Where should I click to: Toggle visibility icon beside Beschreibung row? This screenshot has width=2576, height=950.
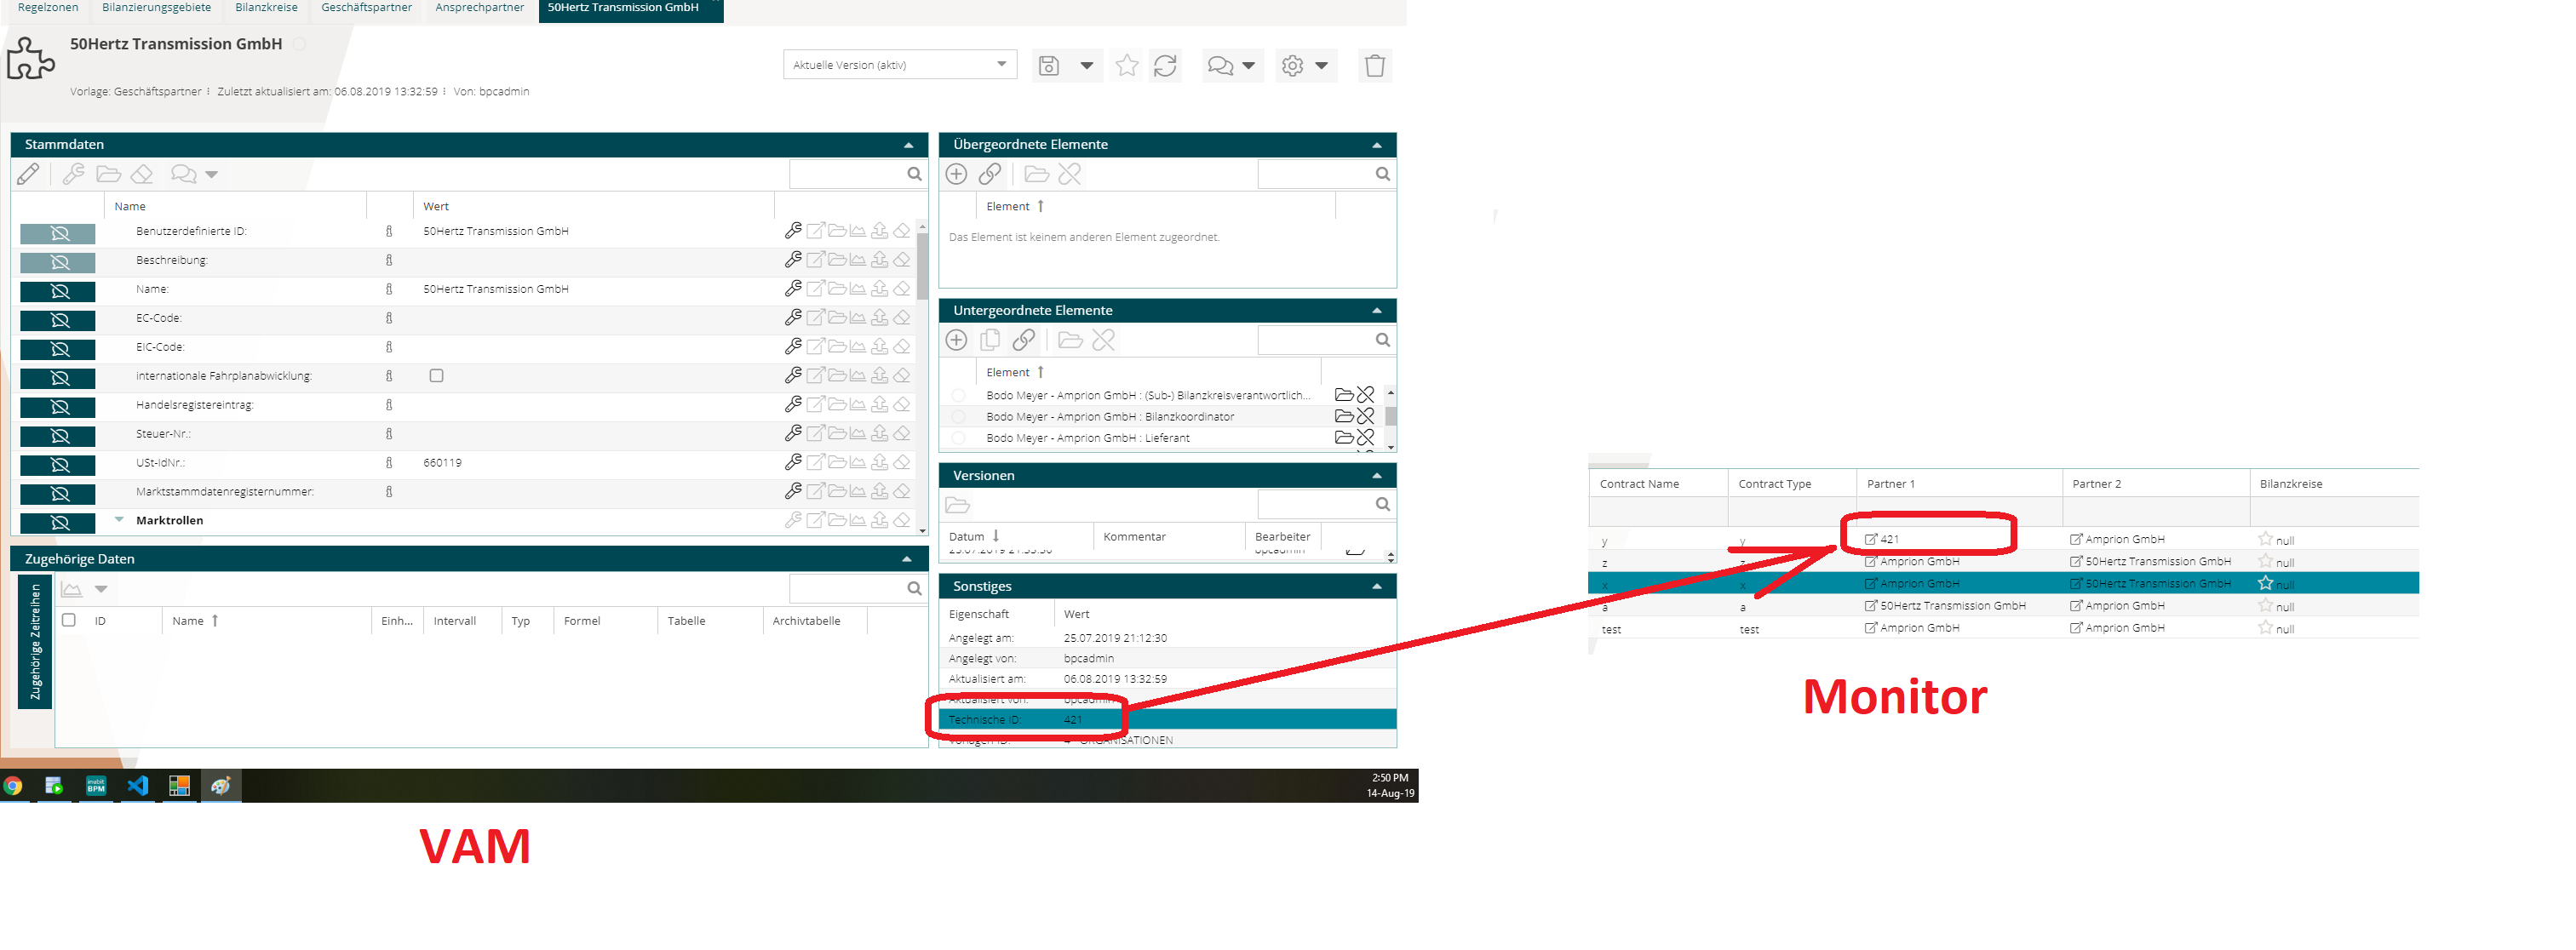pyautogui.click(x=57, y=261)
